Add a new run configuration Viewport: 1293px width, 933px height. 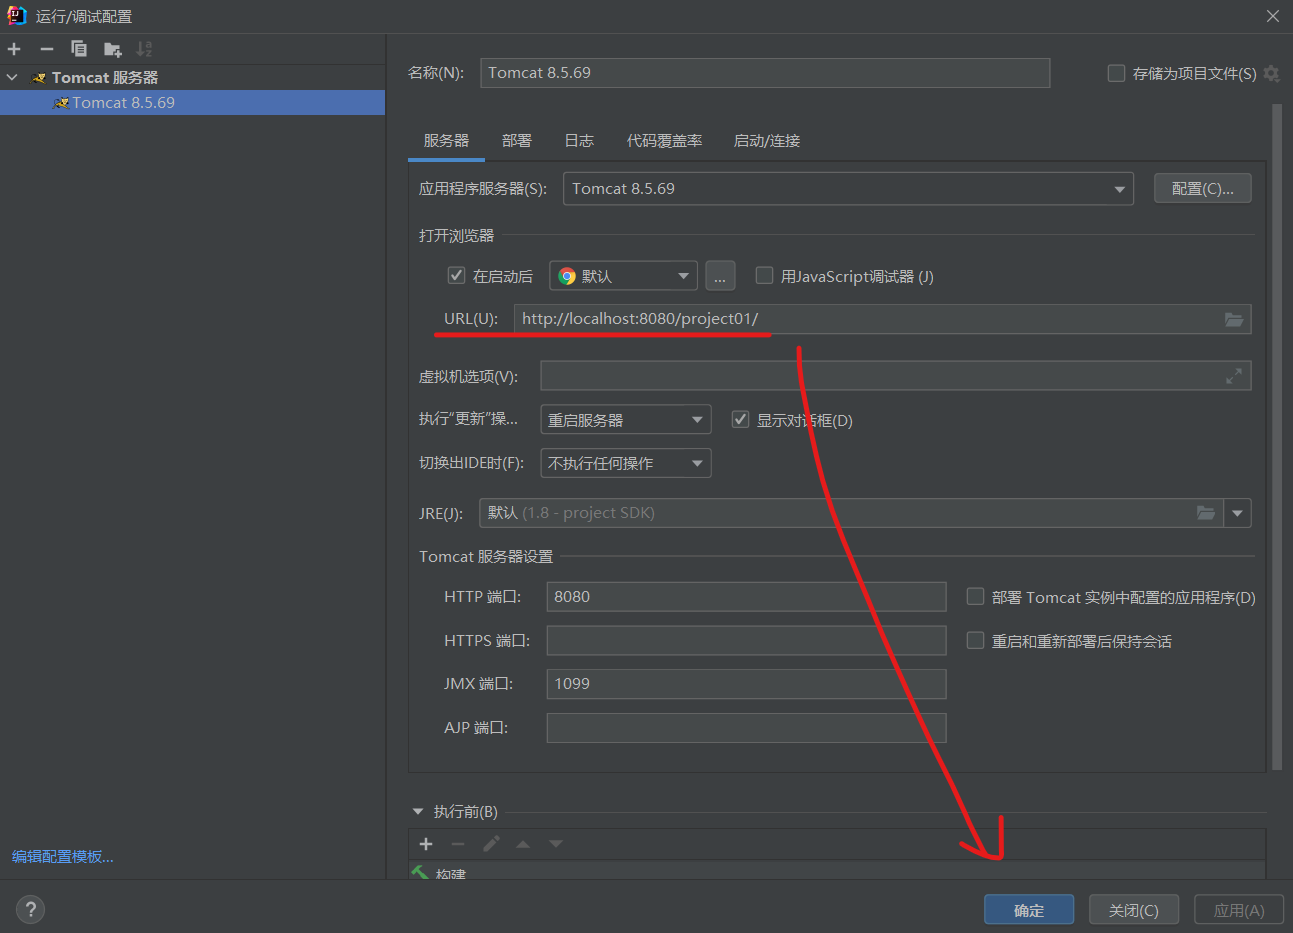(14, 49)
